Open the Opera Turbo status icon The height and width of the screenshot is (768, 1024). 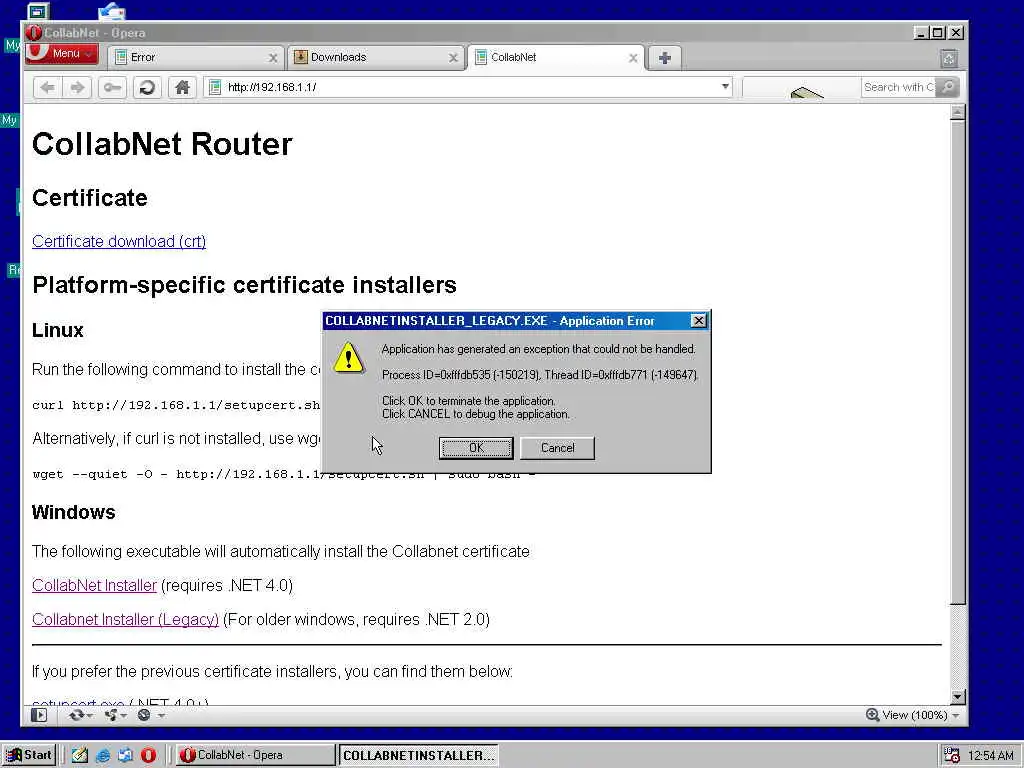[144, 715]
